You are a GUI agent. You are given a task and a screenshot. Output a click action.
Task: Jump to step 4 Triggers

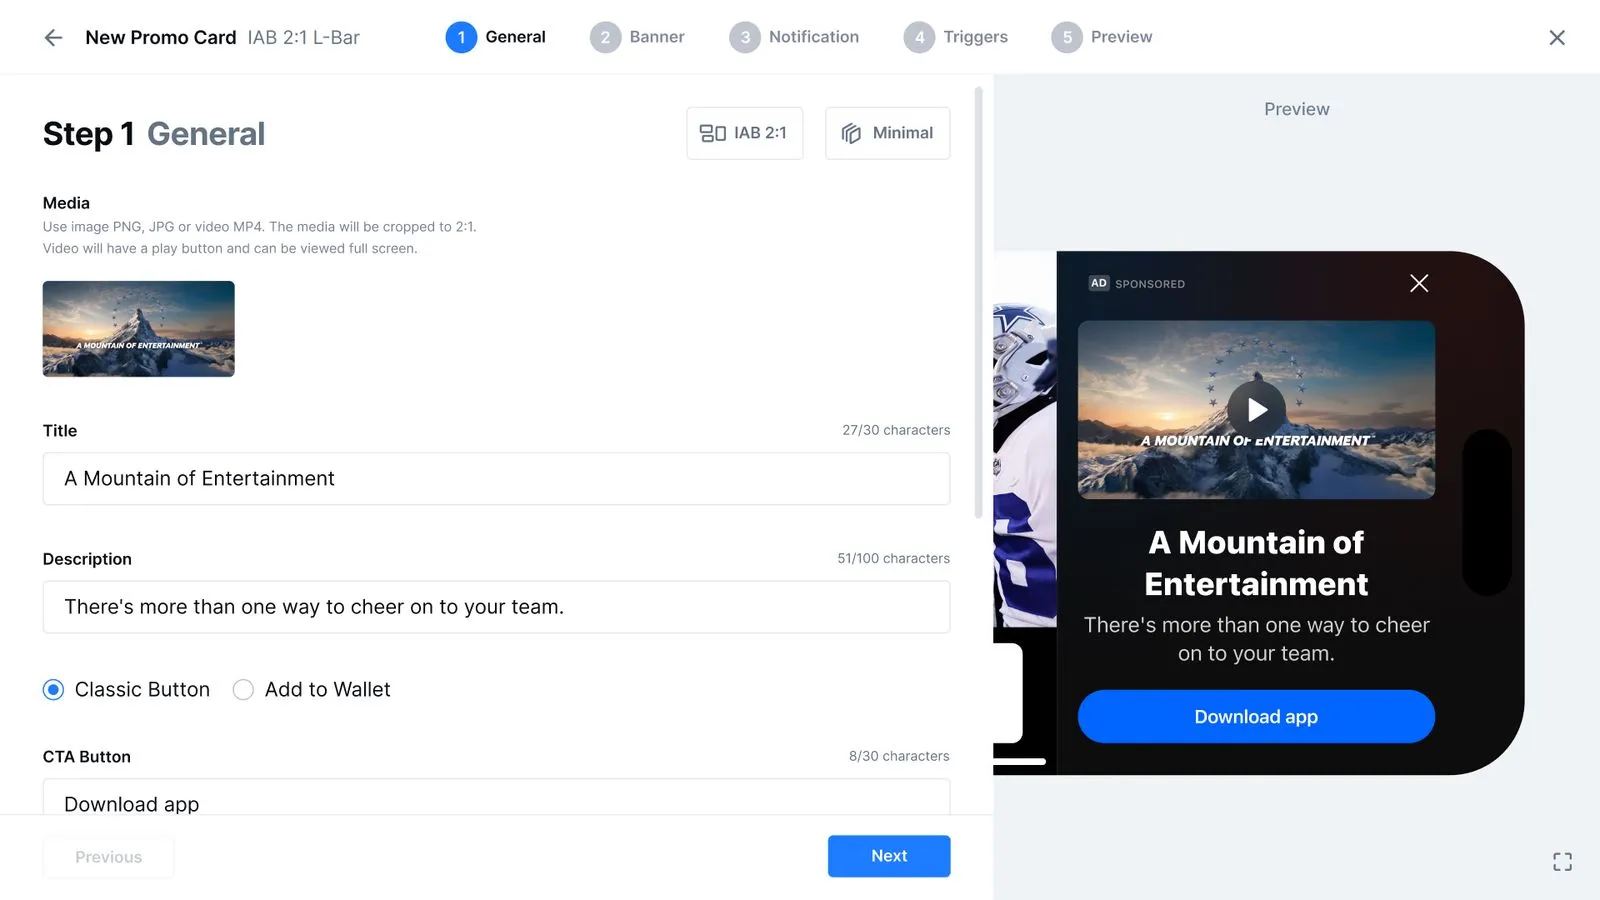click(955, 37)
